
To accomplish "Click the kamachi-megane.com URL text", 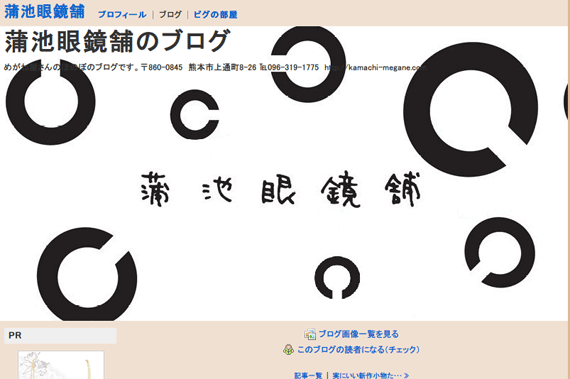I will [x=375, y=67].
